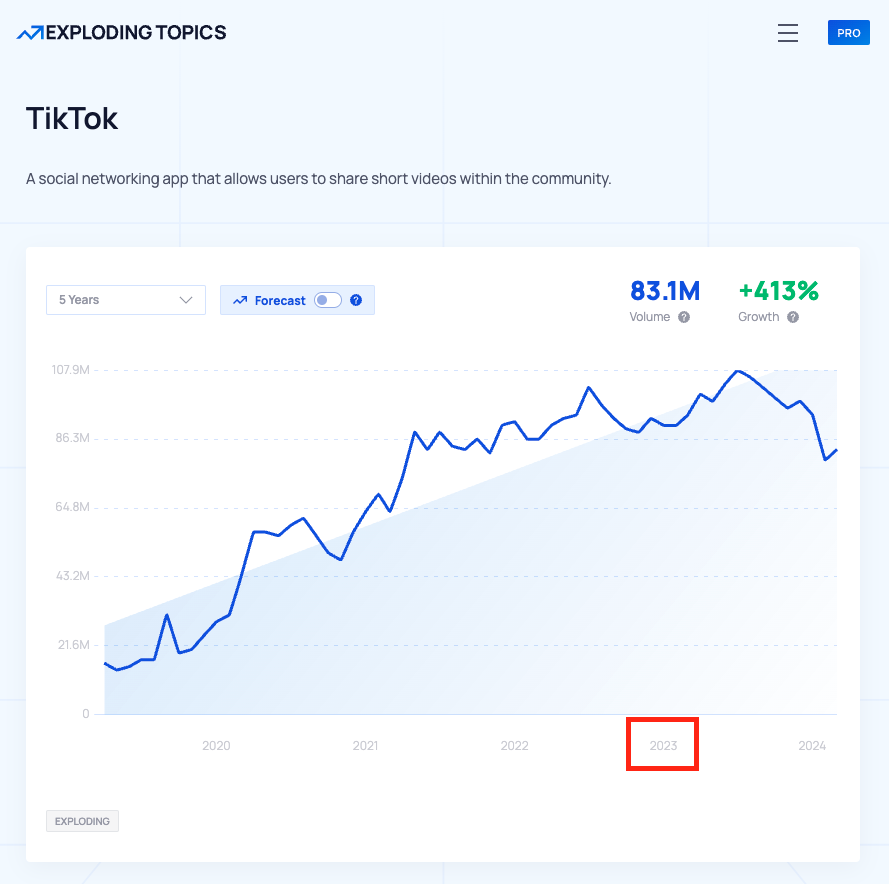Click the Forecast help question mark icon
889x884 pixels.
tap(356, 300)
